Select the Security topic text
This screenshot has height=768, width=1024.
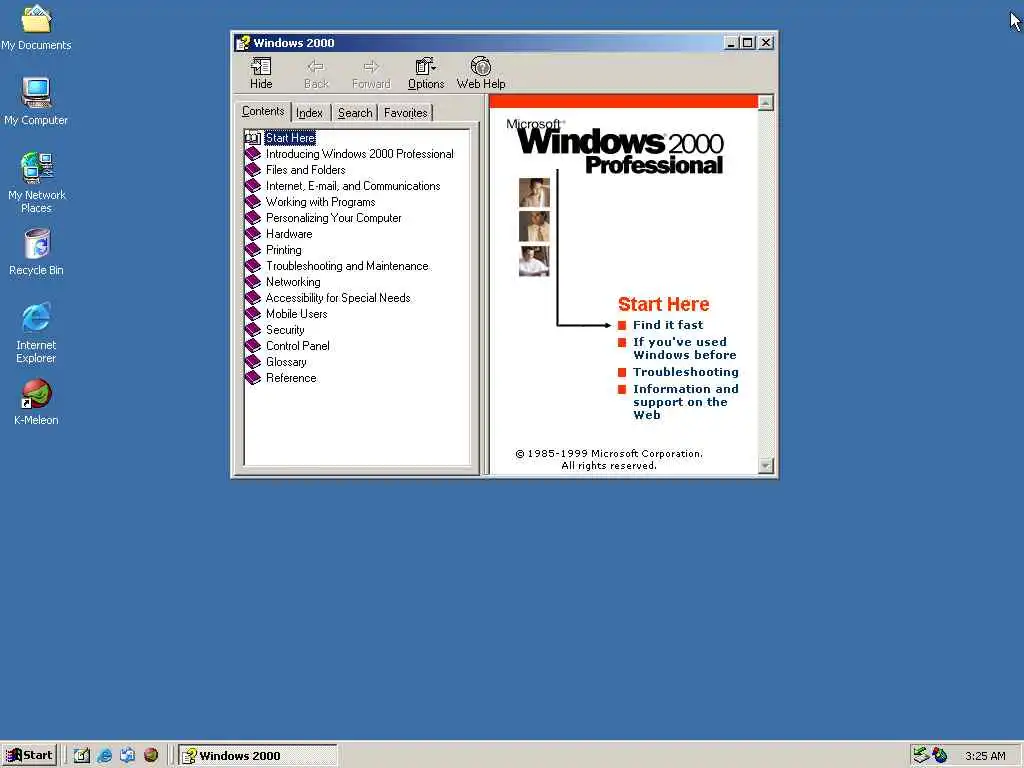pos(285,330)
